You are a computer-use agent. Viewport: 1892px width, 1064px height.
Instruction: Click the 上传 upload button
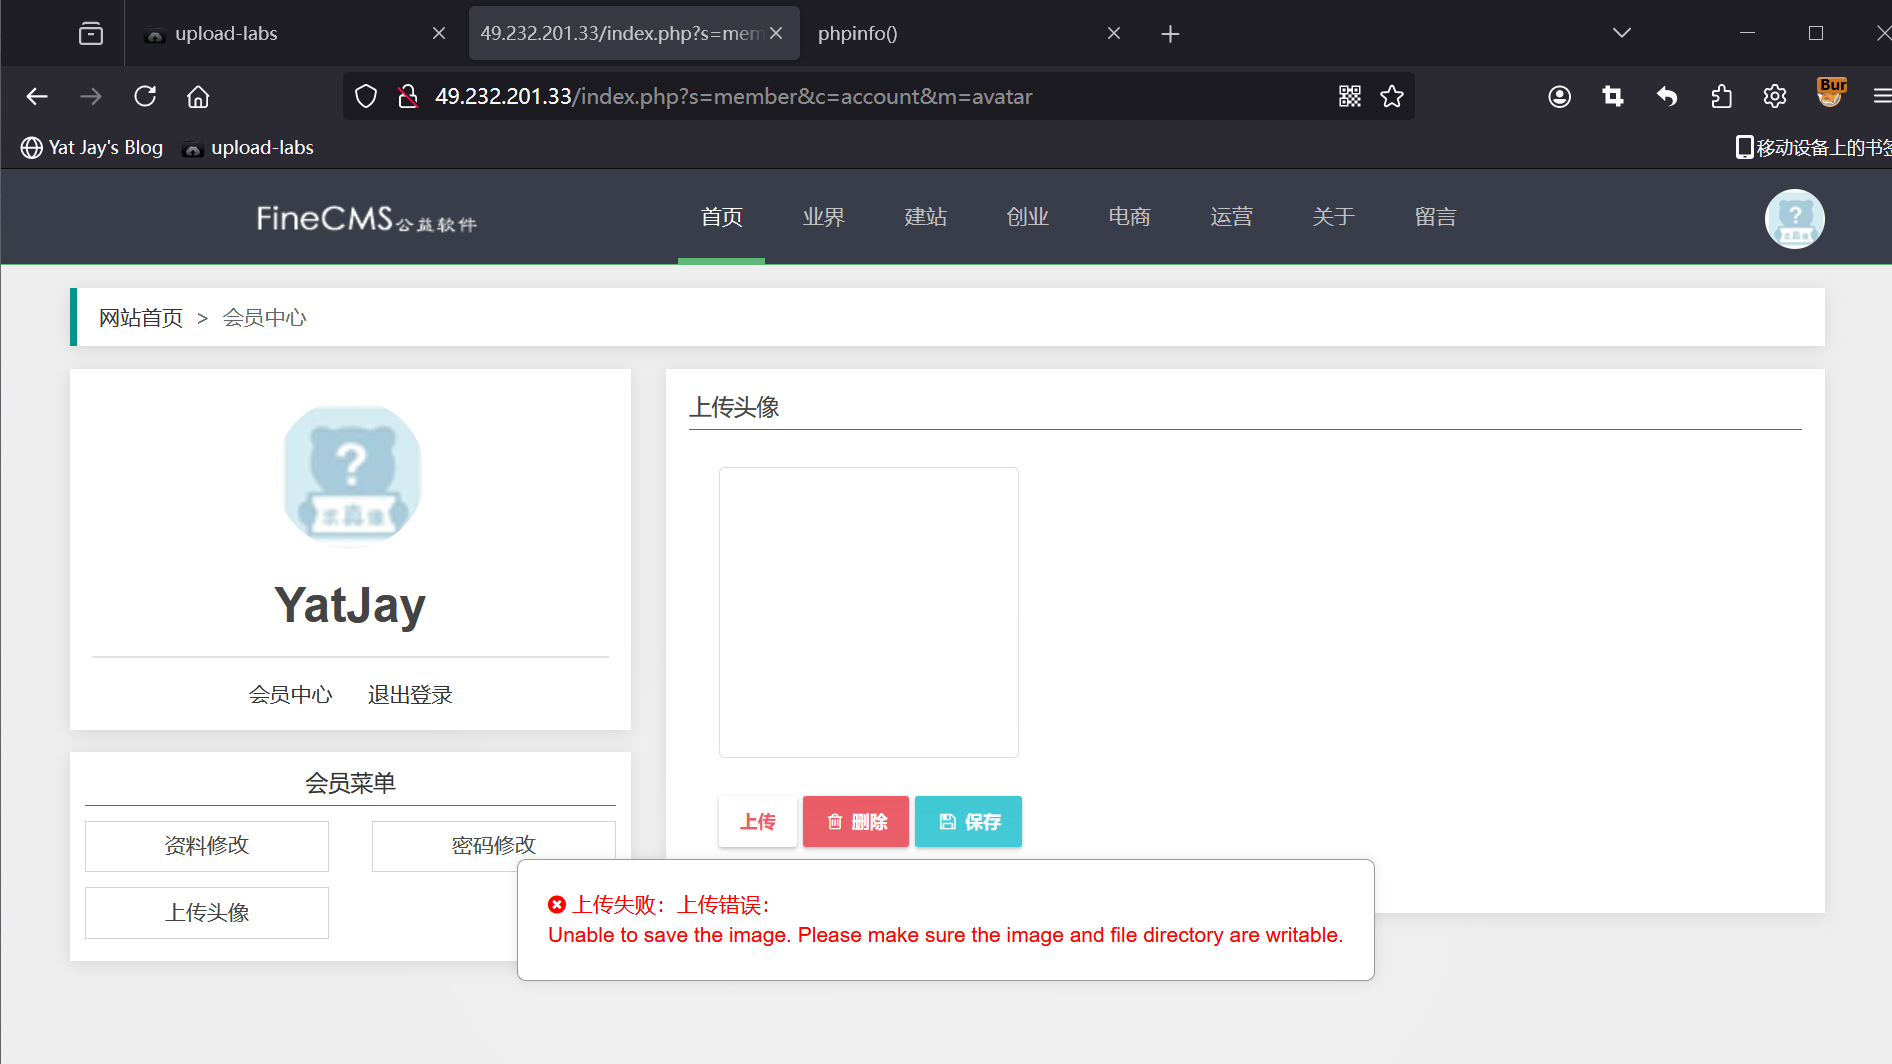[x=757, y=821]
